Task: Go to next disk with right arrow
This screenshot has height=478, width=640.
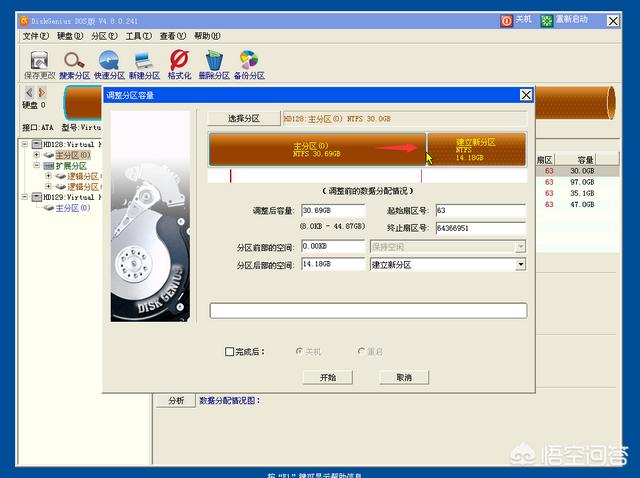Action: [41, 92]
